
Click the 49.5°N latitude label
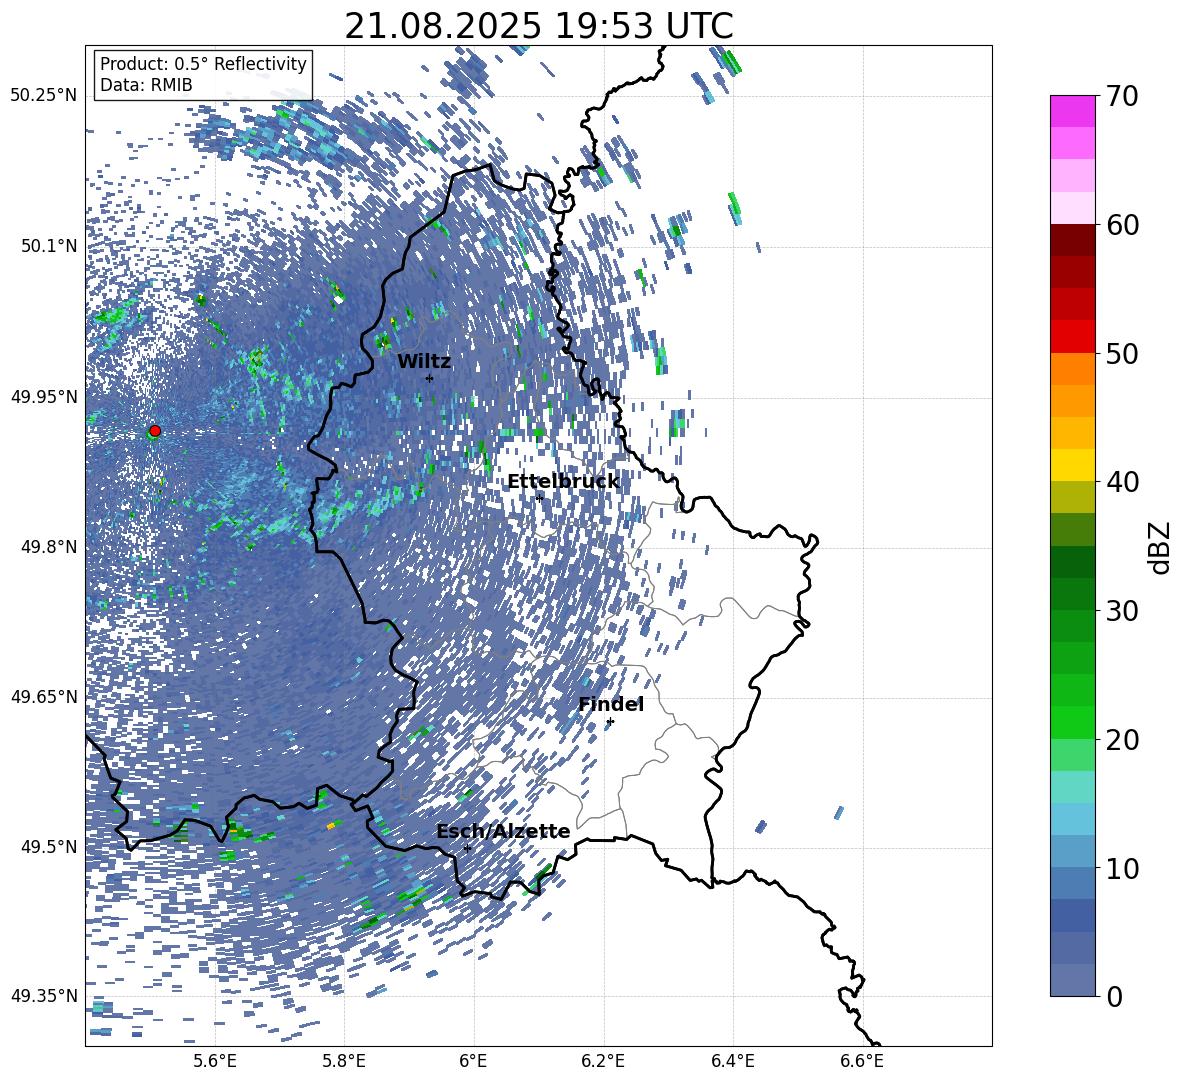[48, 847]
